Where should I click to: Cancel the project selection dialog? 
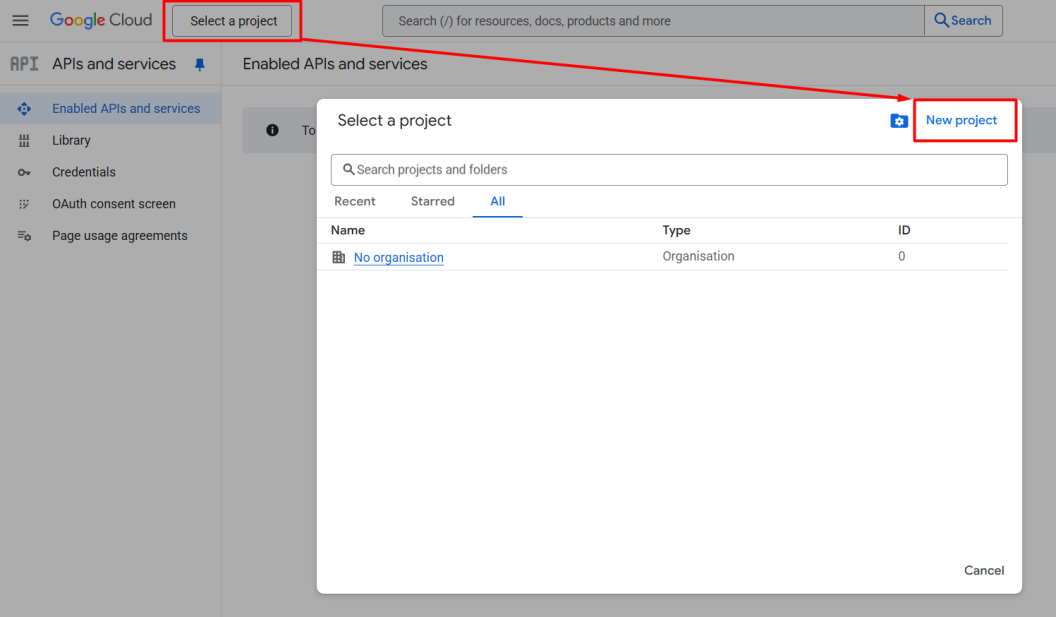click(984, 571)
